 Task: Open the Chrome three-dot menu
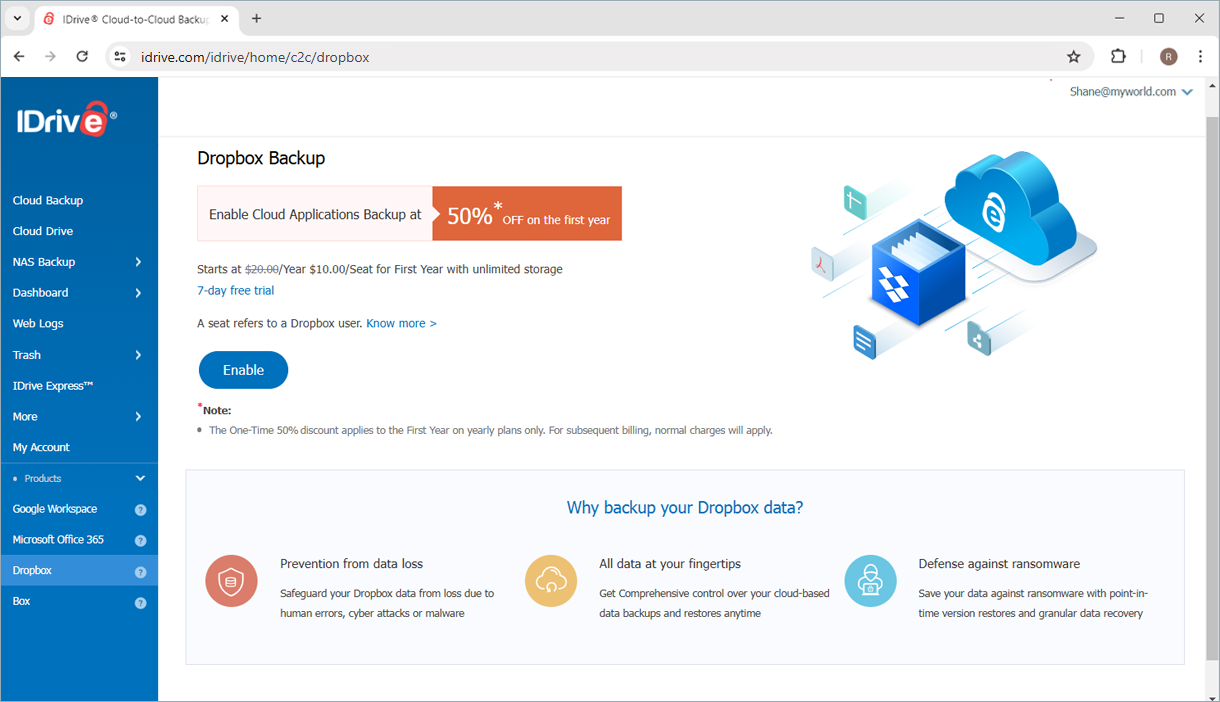coord(1200,57)
